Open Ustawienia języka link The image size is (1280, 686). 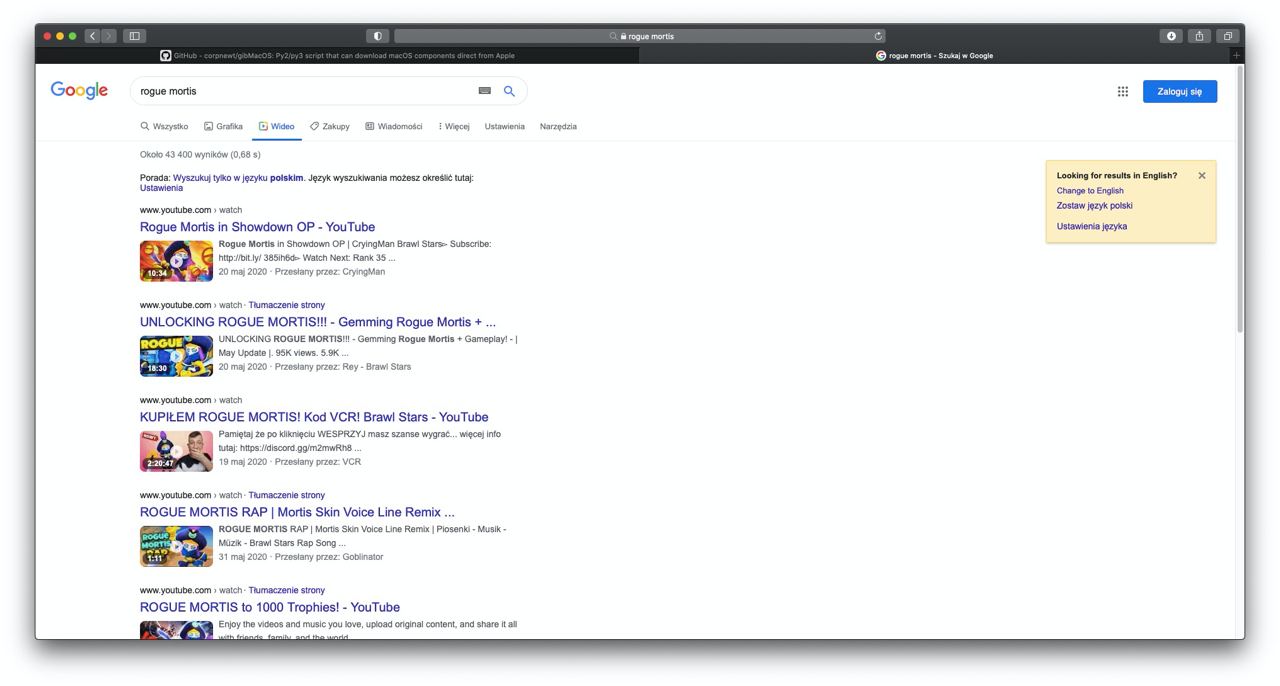click(x=1092, y=226)
